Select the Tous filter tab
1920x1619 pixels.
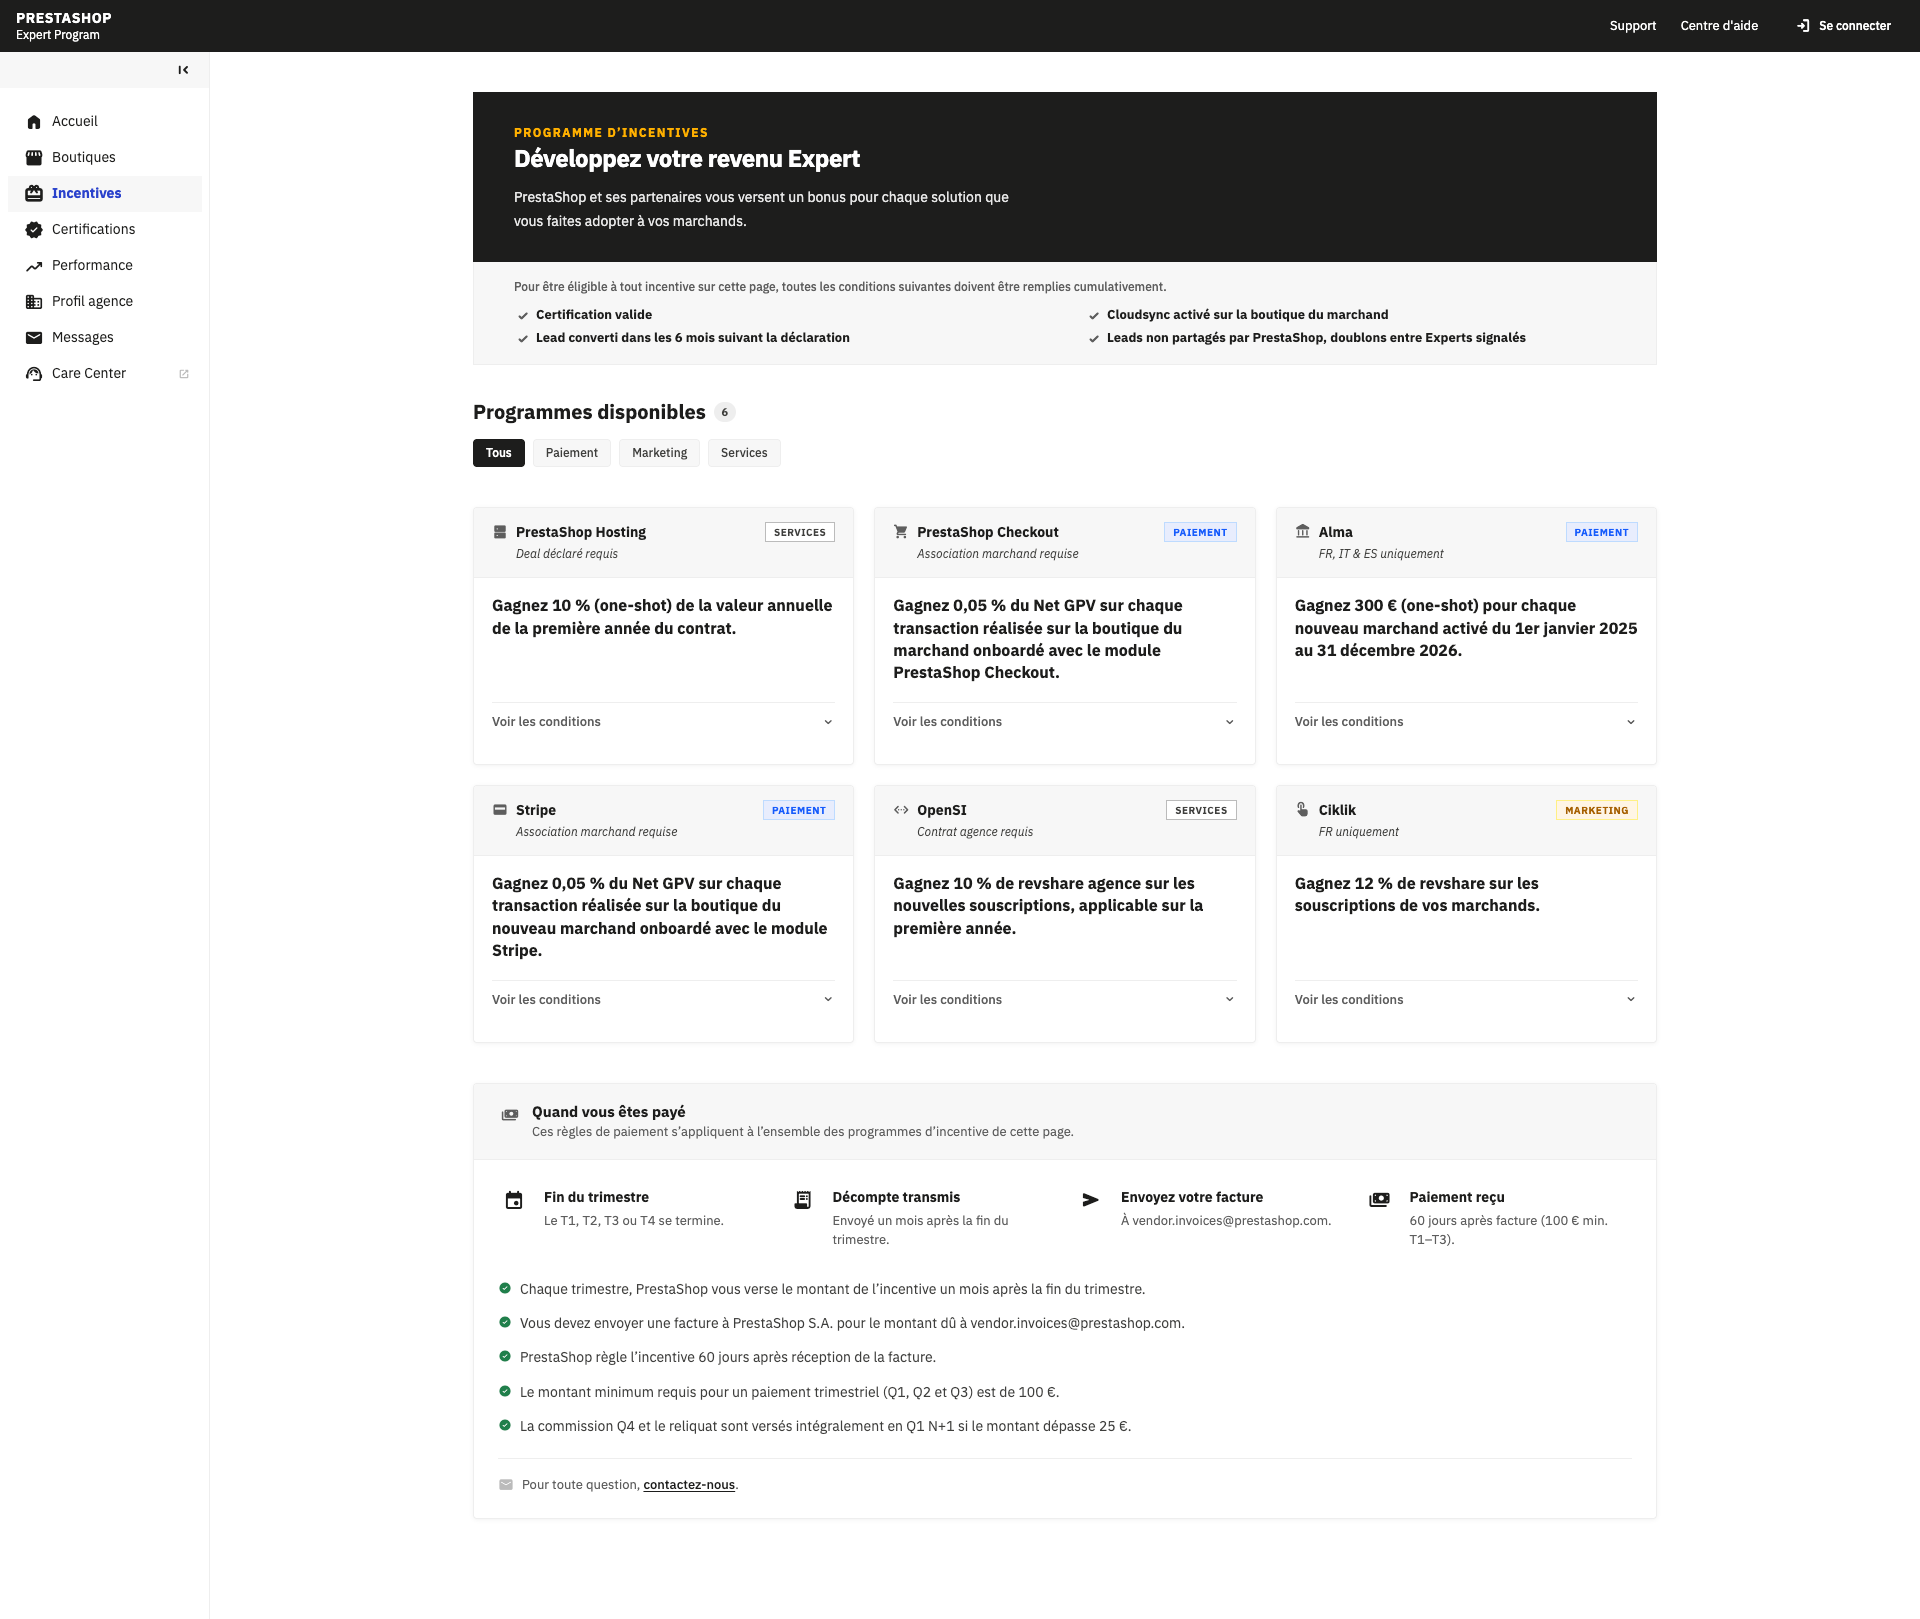pyautogui.click(x=499, y=453)
